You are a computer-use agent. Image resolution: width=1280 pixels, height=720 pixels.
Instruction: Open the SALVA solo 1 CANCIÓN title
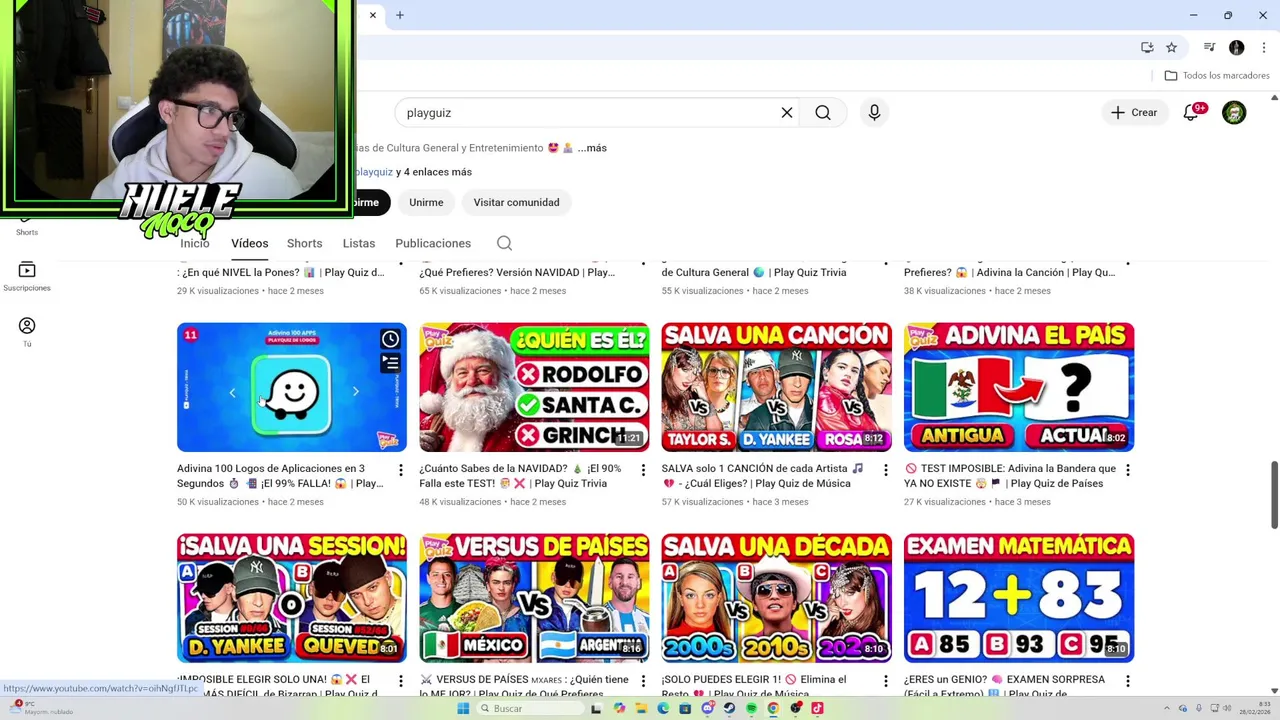pos(762,476)
